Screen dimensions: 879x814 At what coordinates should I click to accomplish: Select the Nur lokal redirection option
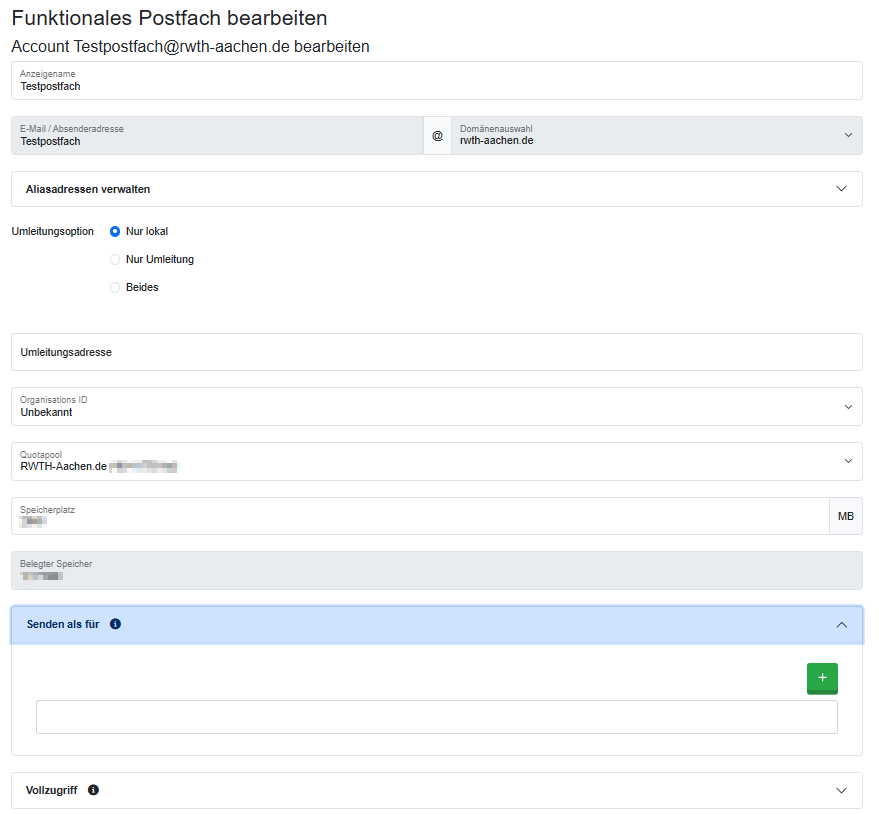pyautogui.click(x=115, y=231)
